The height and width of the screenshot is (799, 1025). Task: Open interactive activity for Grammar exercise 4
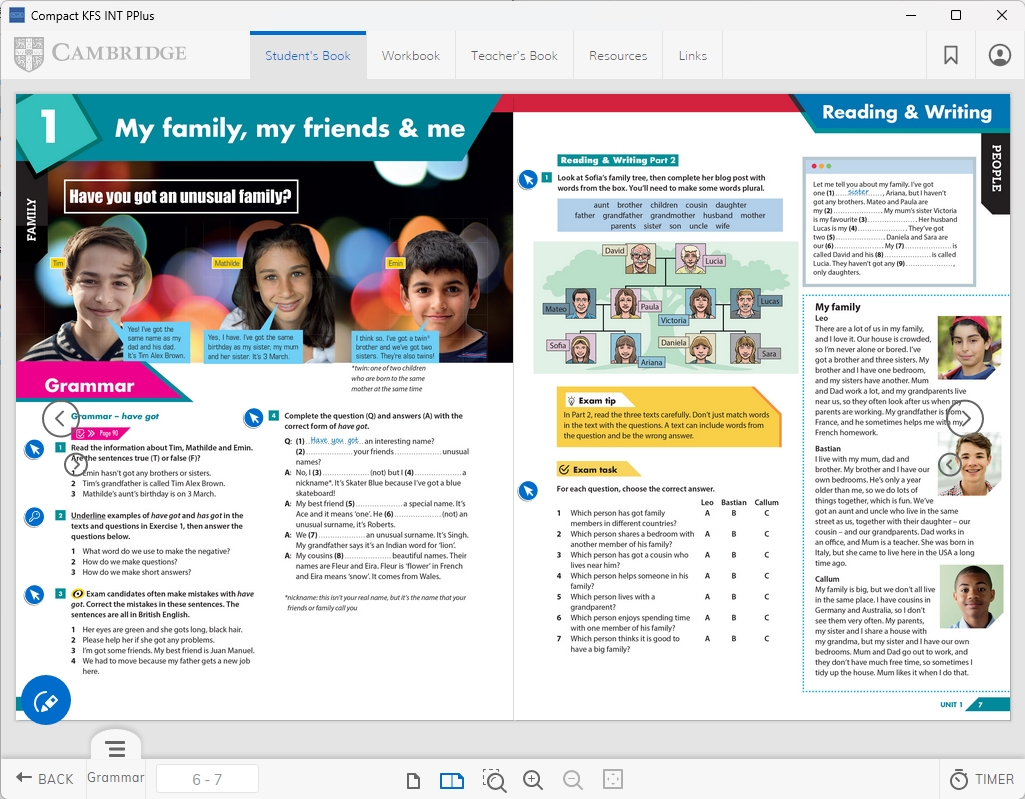(254, 417)
